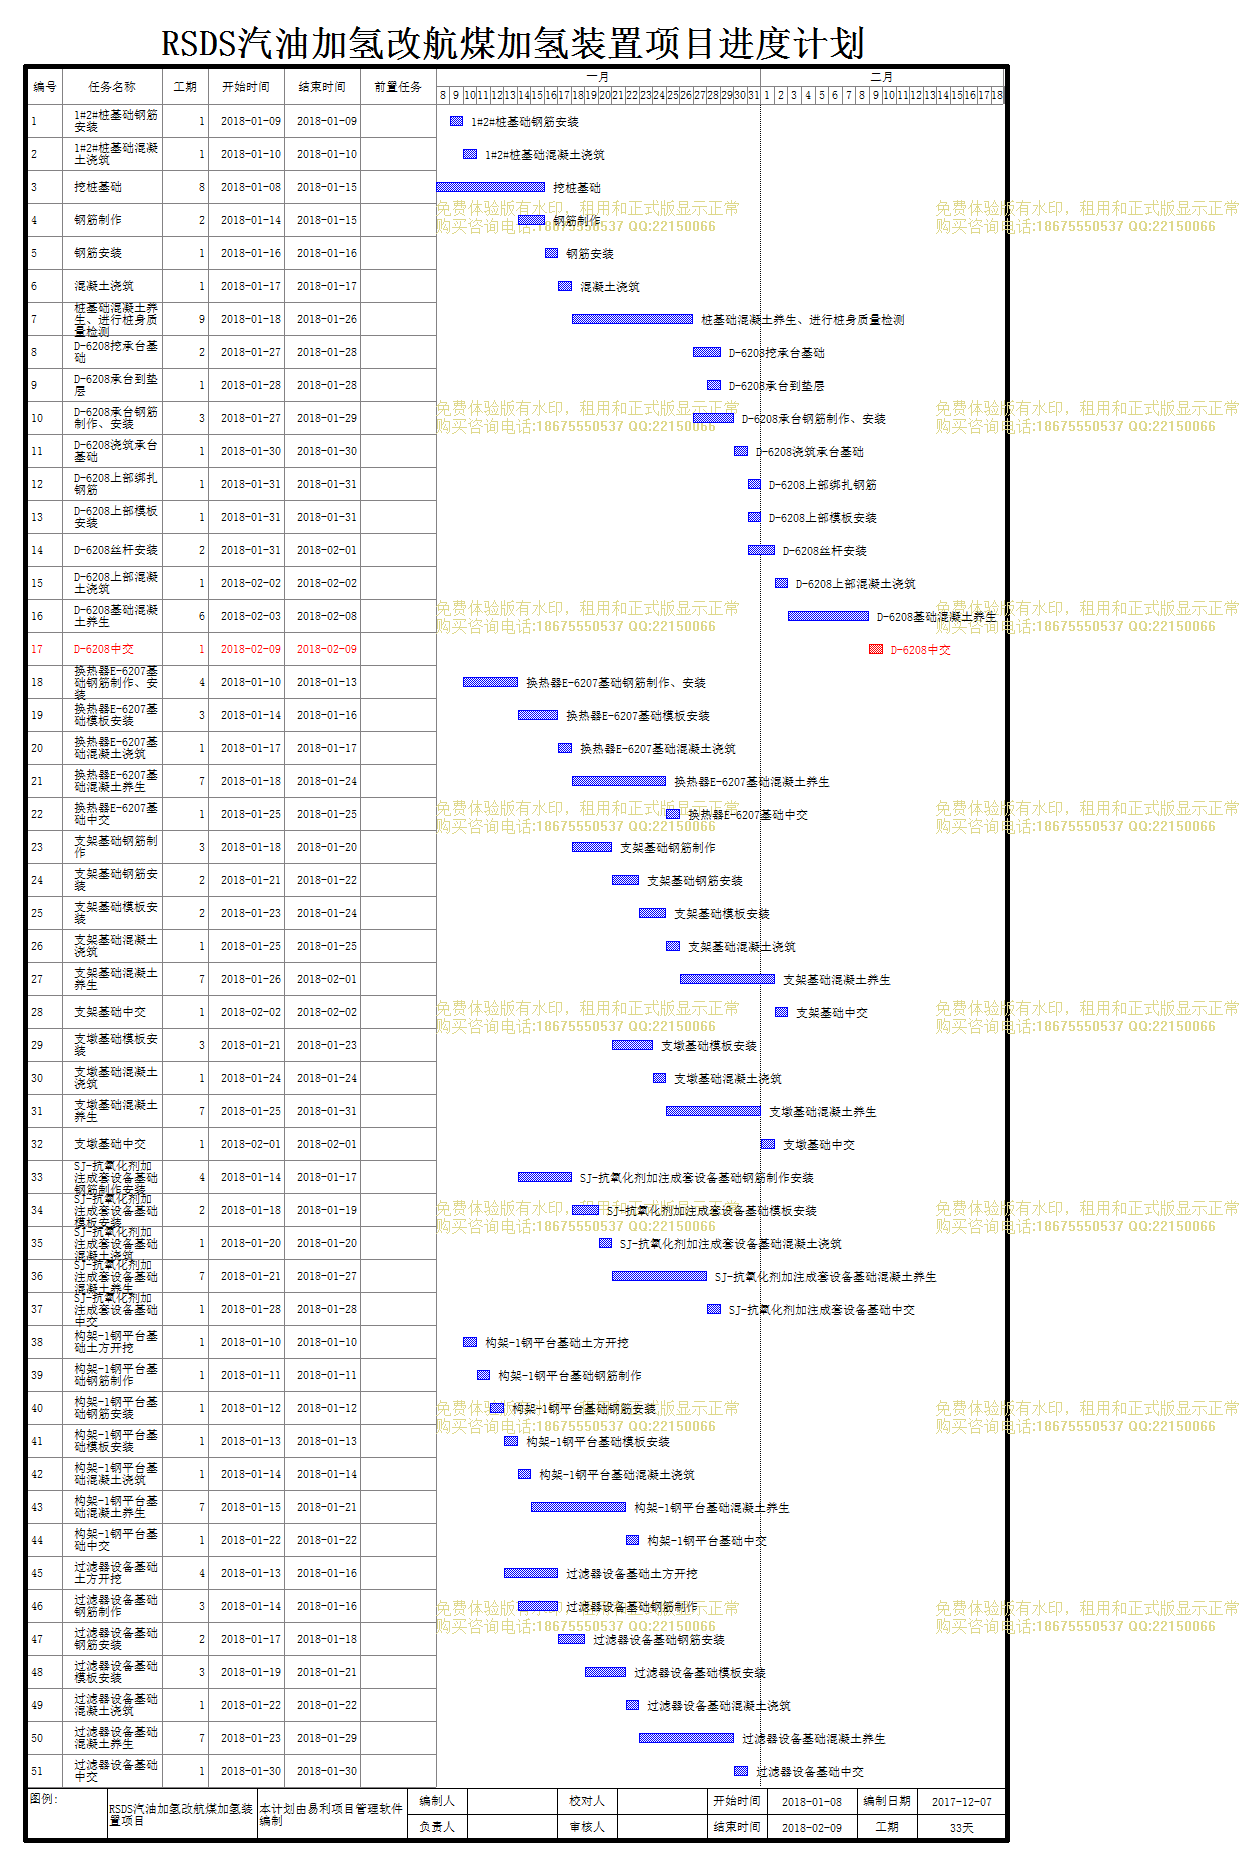Click the 桩基础混凝土养生 long Gantt bar in row 7

[632, 319]
